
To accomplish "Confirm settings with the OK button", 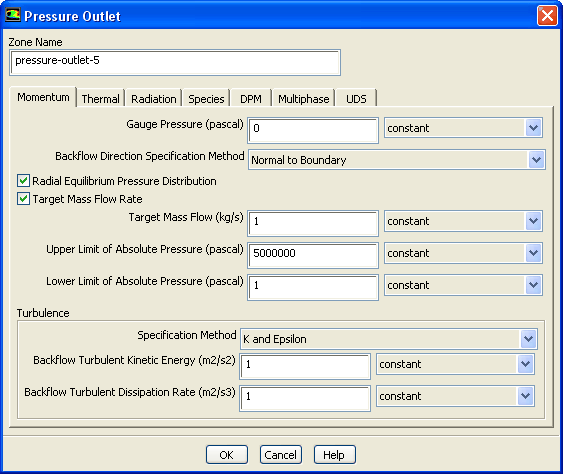I will pos(227,455).
